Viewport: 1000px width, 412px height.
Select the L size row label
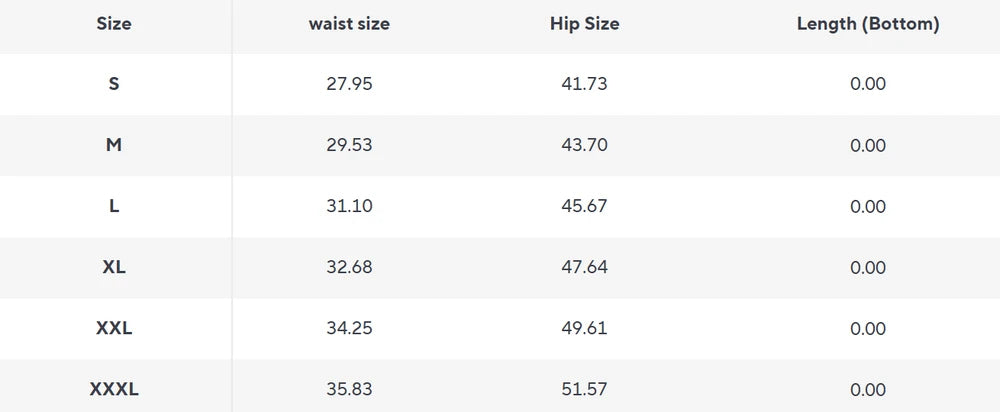[114, 207]
